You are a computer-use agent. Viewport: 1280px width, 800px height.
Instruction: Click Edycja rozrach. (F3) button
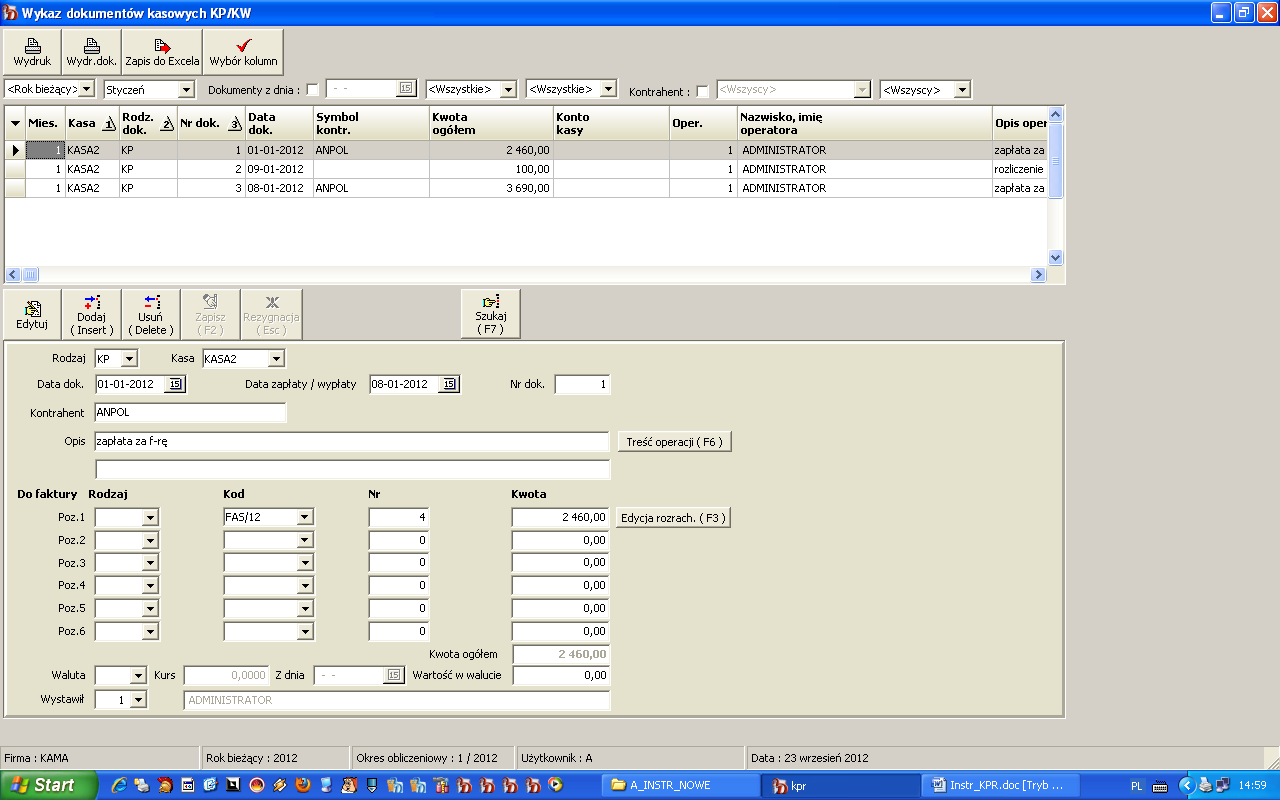[x=674, y=518]
